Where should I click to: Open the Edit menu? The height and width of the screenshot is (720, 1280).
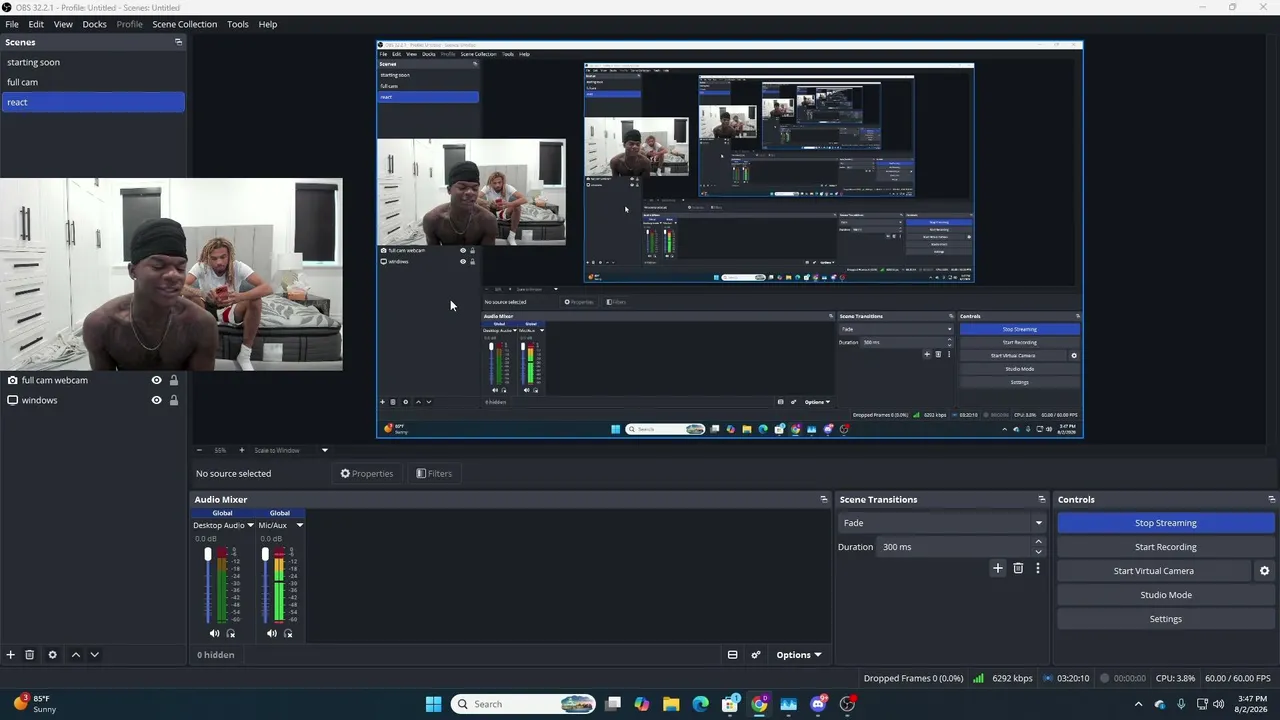(x=36, y=24)
